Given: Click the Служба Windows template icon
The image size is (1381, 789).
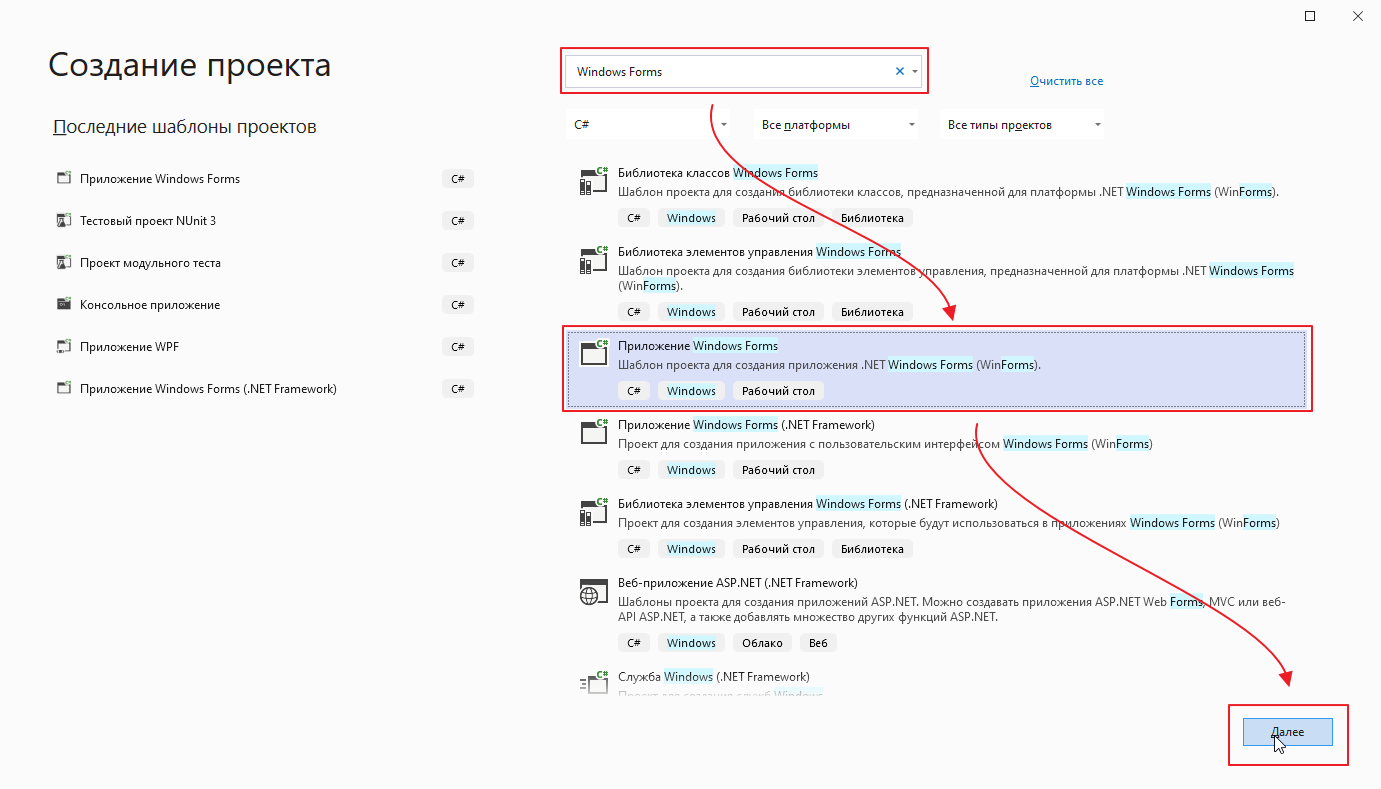Looking at the screenshot, I should tap(594, 682).
